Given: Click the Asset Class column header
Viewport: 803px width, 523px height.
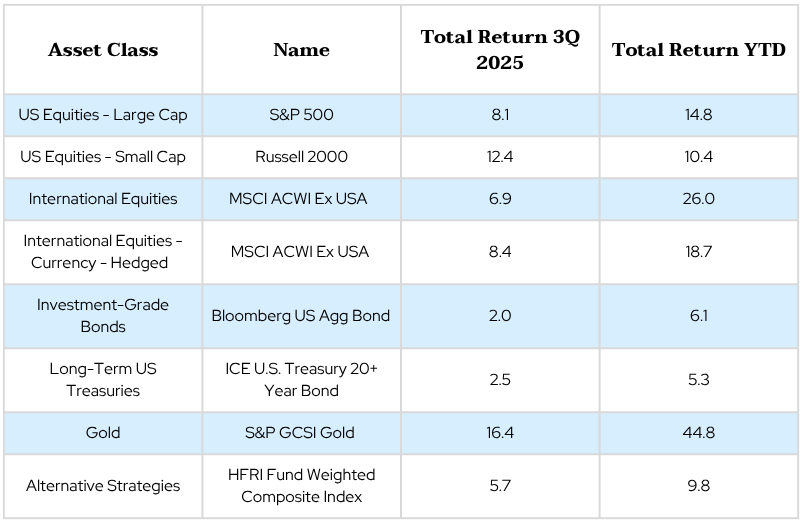Looking at the screenshot, I should point(103,50).
